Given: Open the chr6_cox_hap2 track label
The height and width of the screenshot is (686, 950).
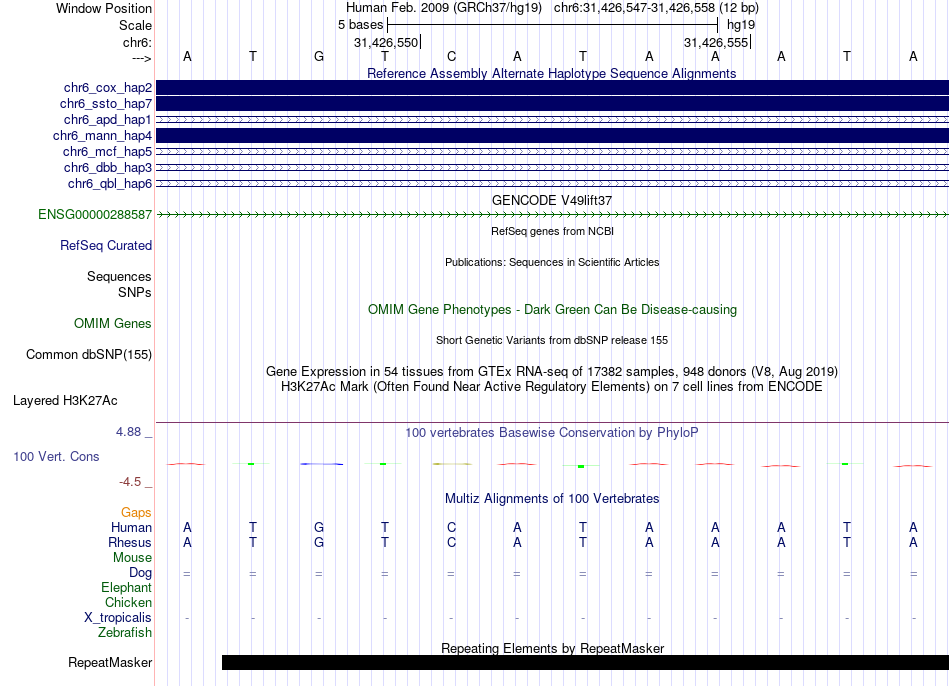Looking at the screenshot, I should [x=108, y=88].
